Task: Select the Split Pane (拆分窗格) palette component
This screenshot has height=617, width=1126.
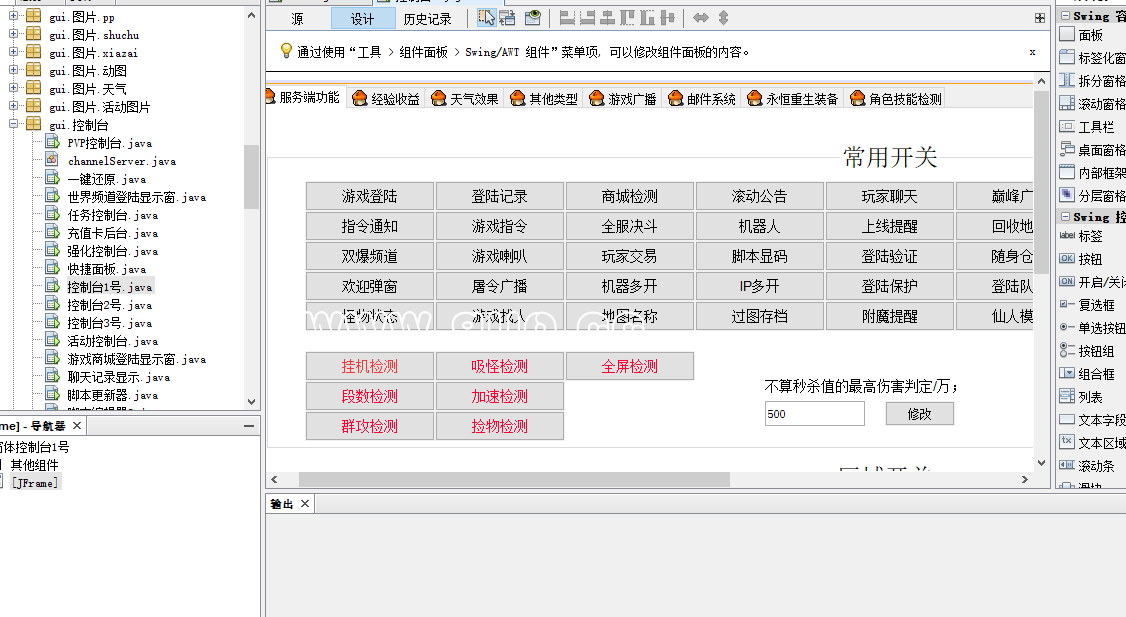Action: (x=1092, y=80)
